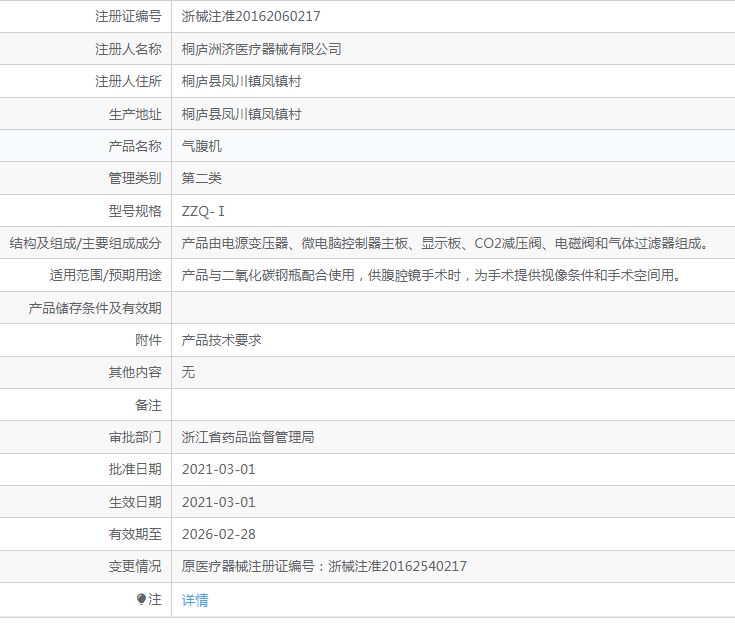The width and height of the screenshot is (735, 629).
Task: Click the 附件 label
Action: pyautogui.click(x=148, y=340)
